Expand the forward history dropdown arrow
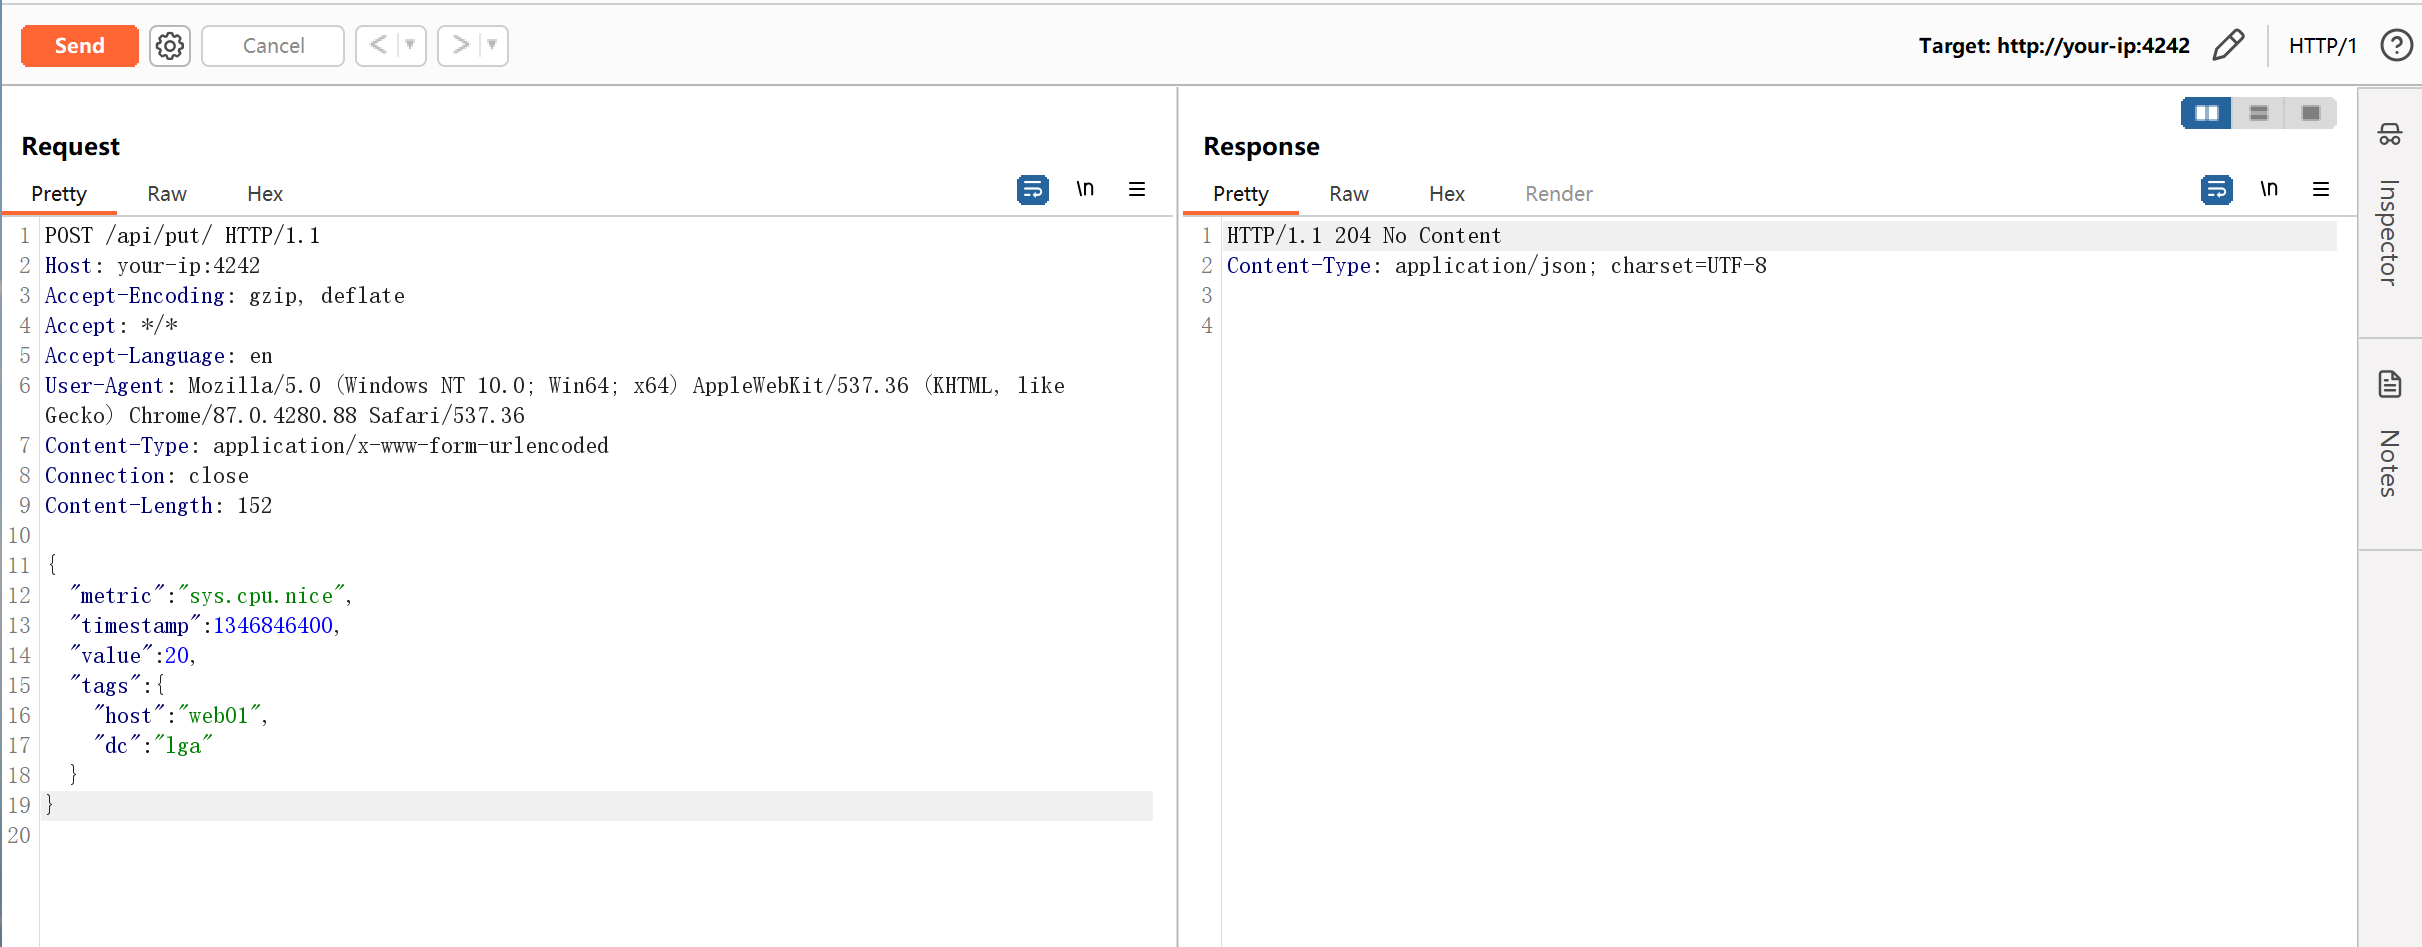 pos(492,45)
